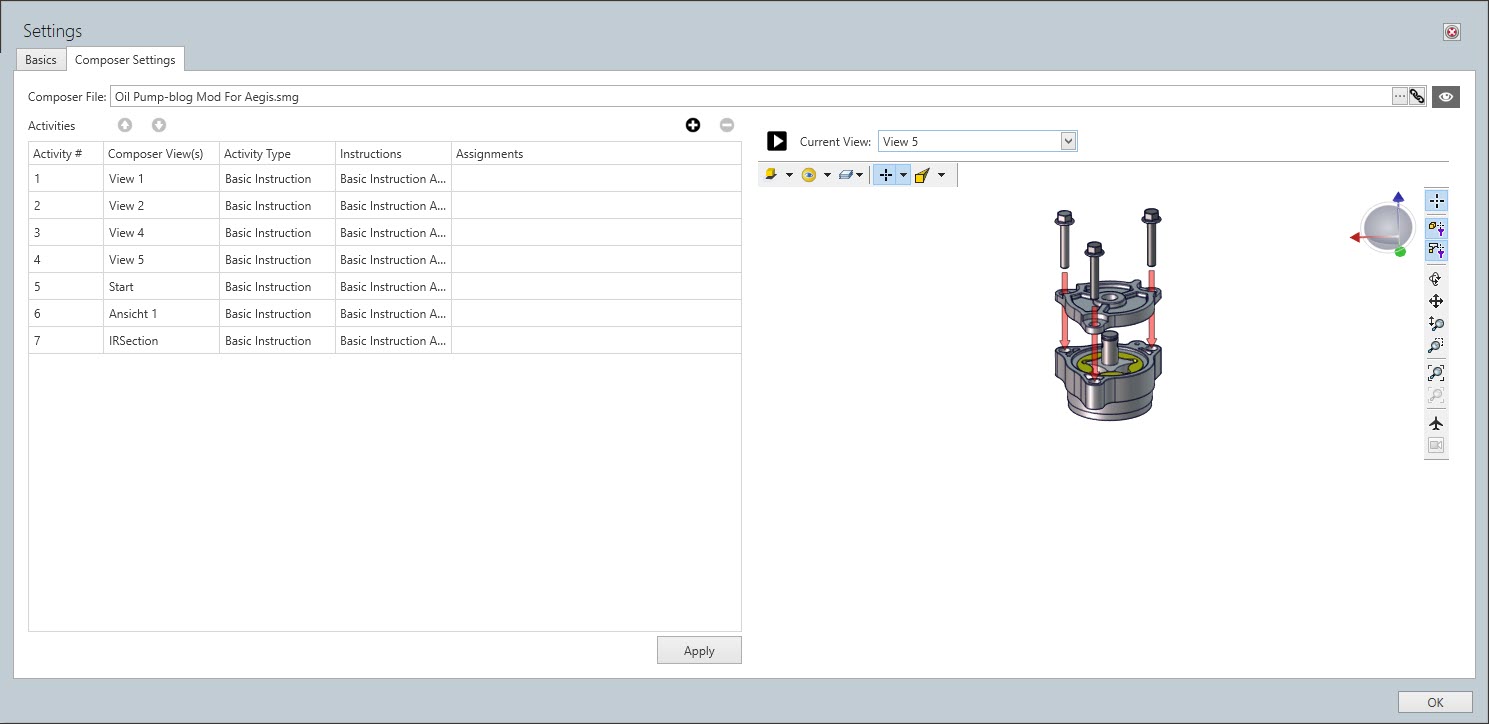Switch to the Basics tab

coord(41,60)
